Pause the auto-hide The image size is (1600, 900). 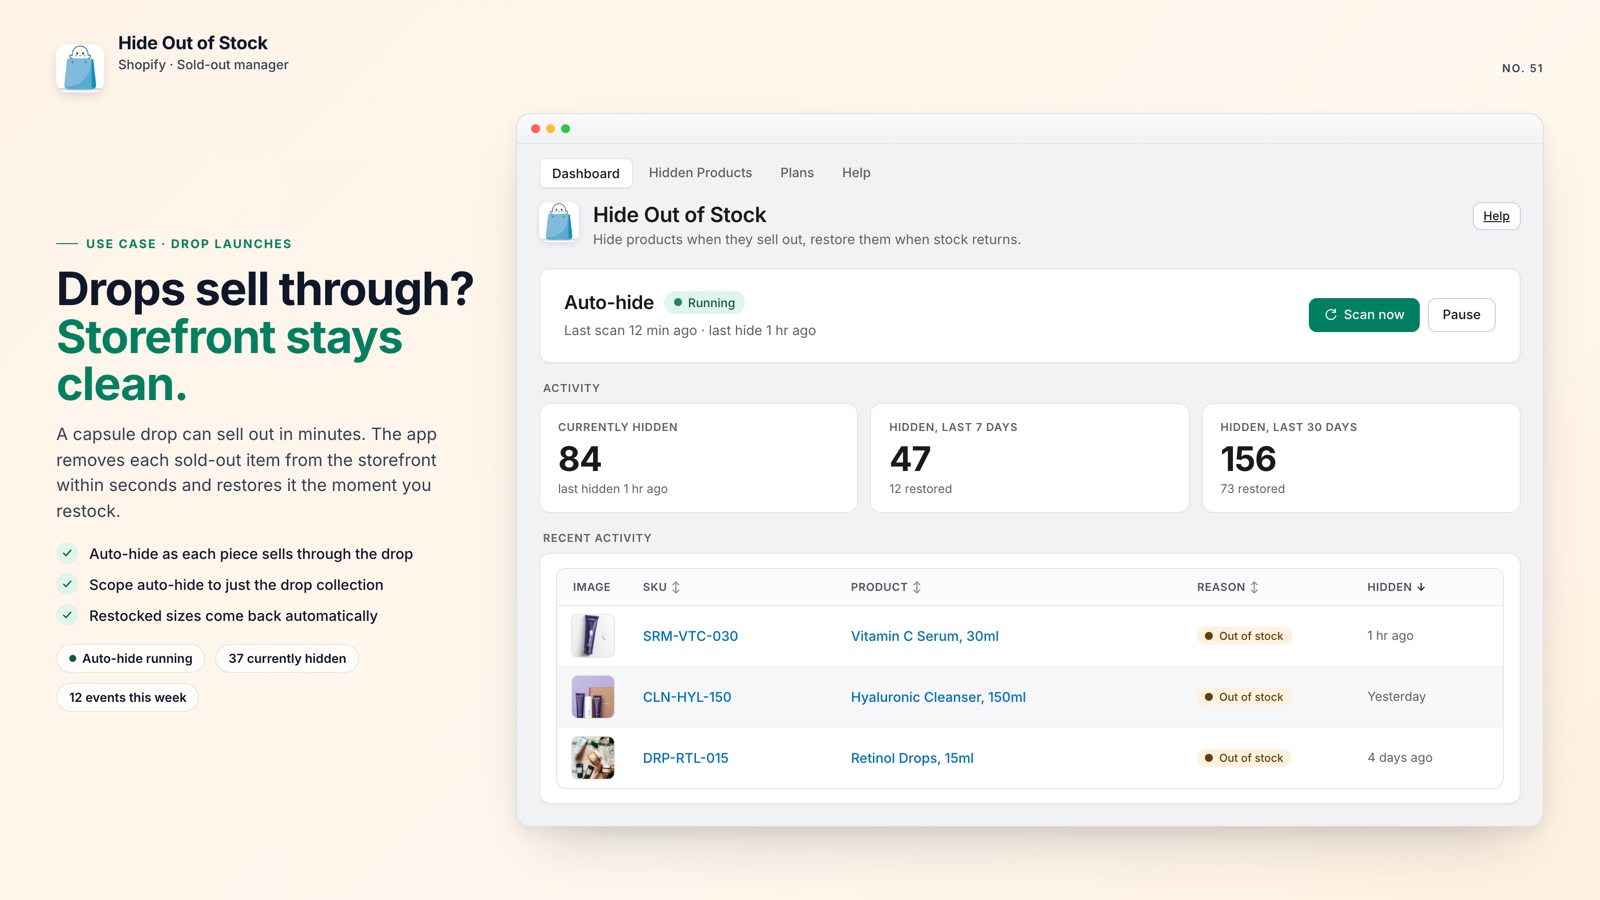pos(1461,315)
